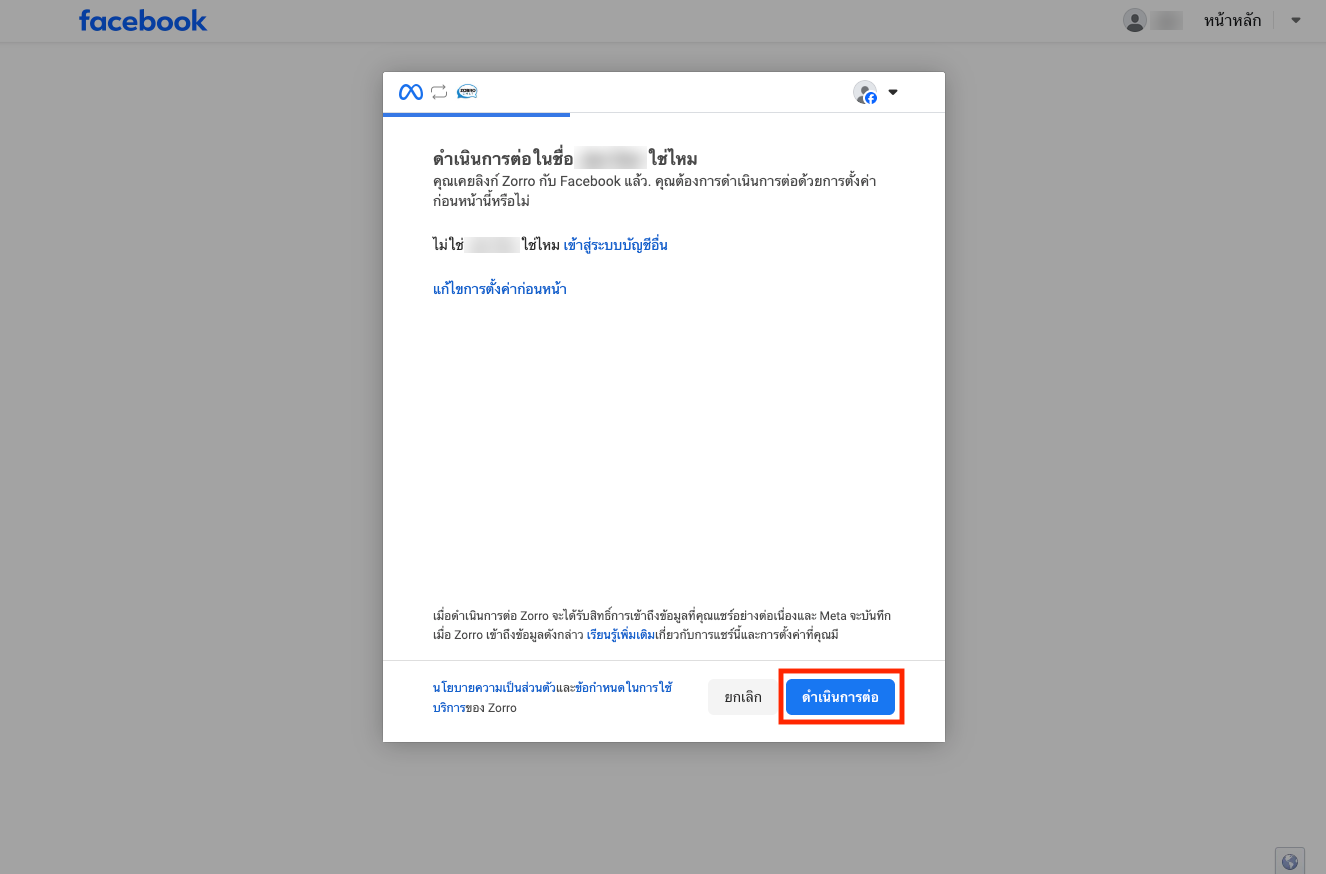The height and width of the screenshot is (874, 1326).
Task: Open the เรียนรู้เพิ่มเติม link
Action: tap(620, 635)
